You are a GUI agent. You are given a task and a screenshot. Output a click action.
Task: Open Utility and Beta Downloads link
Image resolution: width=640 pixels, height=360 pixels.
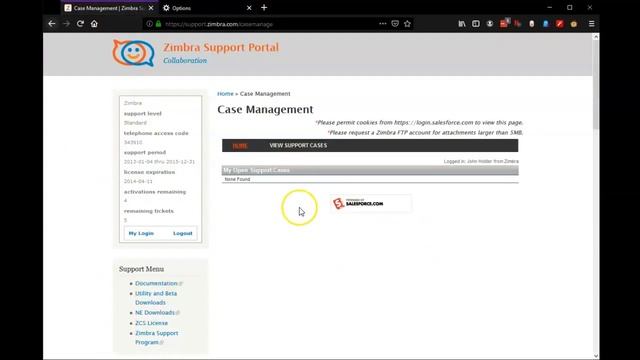point(156,298)
